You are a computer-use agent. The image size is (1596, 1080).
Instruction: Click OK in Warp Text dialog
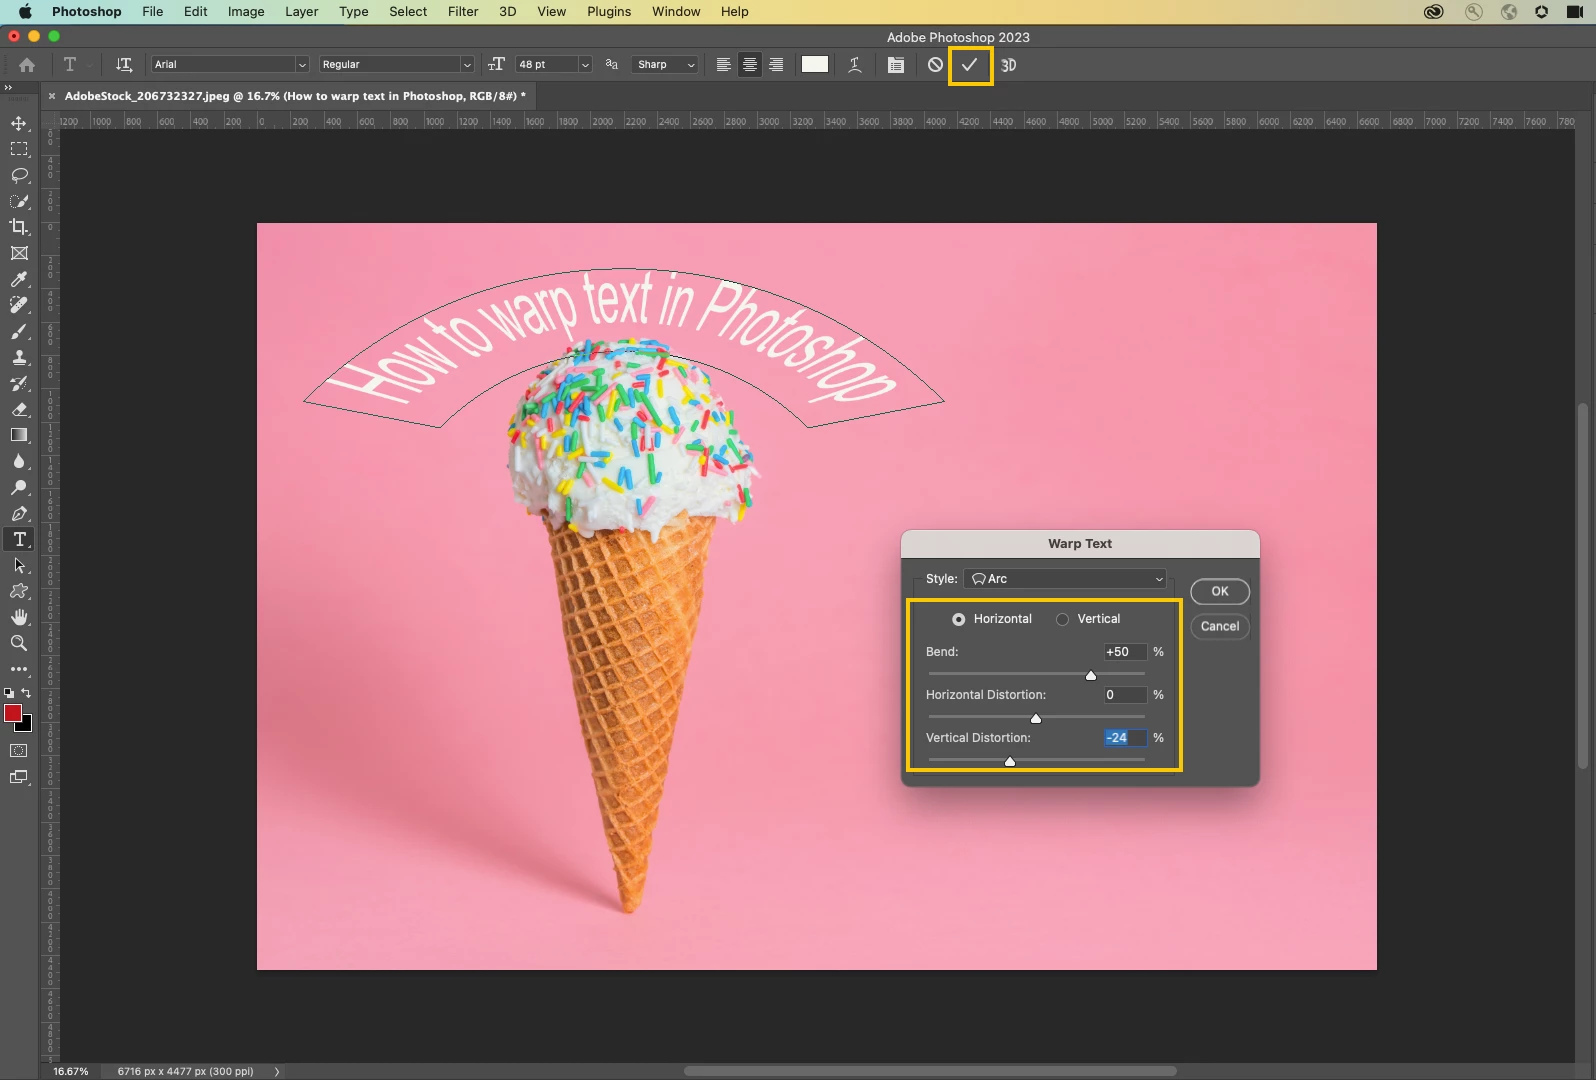(1220, 591)
